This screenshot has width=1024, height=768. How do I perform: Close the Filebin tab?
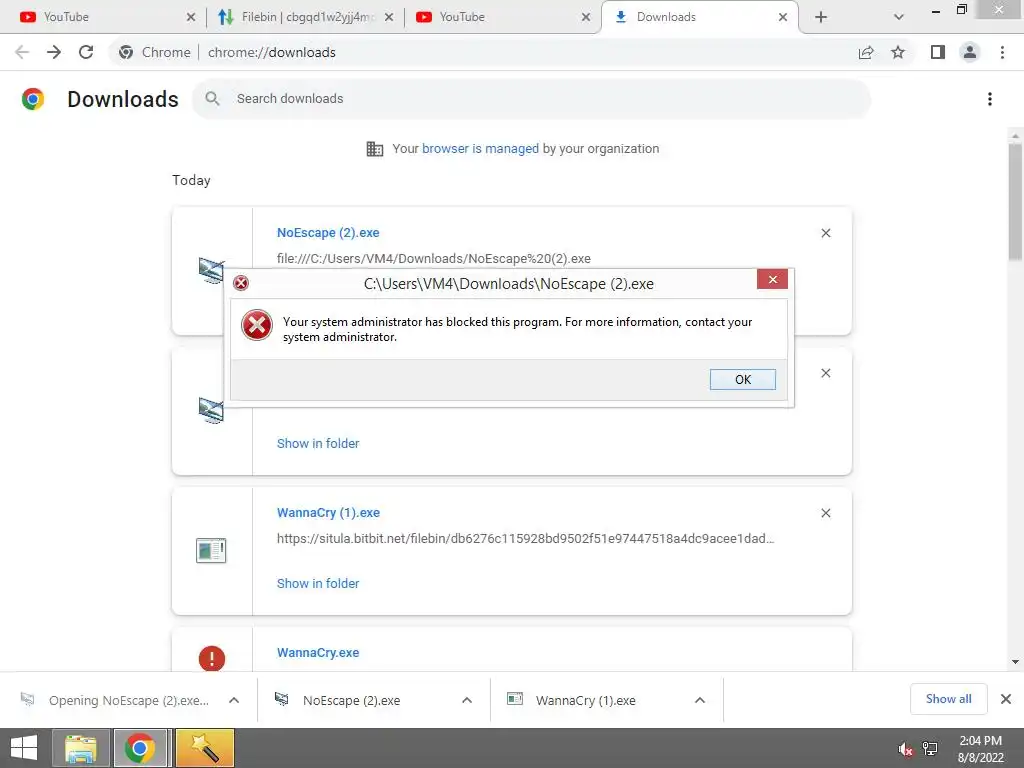click(389, 17)
